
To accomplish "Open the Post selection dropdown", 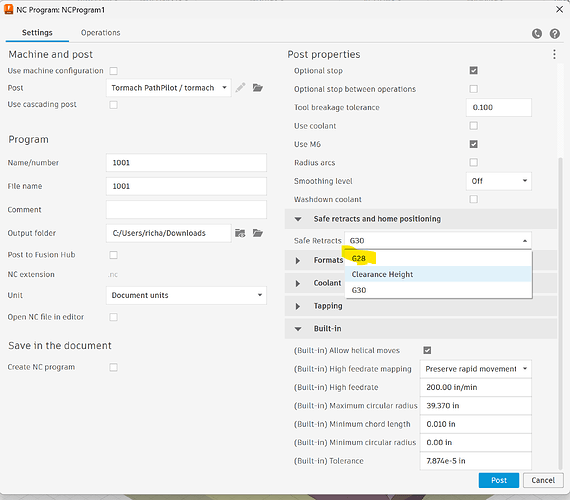I will coord(169,88).
